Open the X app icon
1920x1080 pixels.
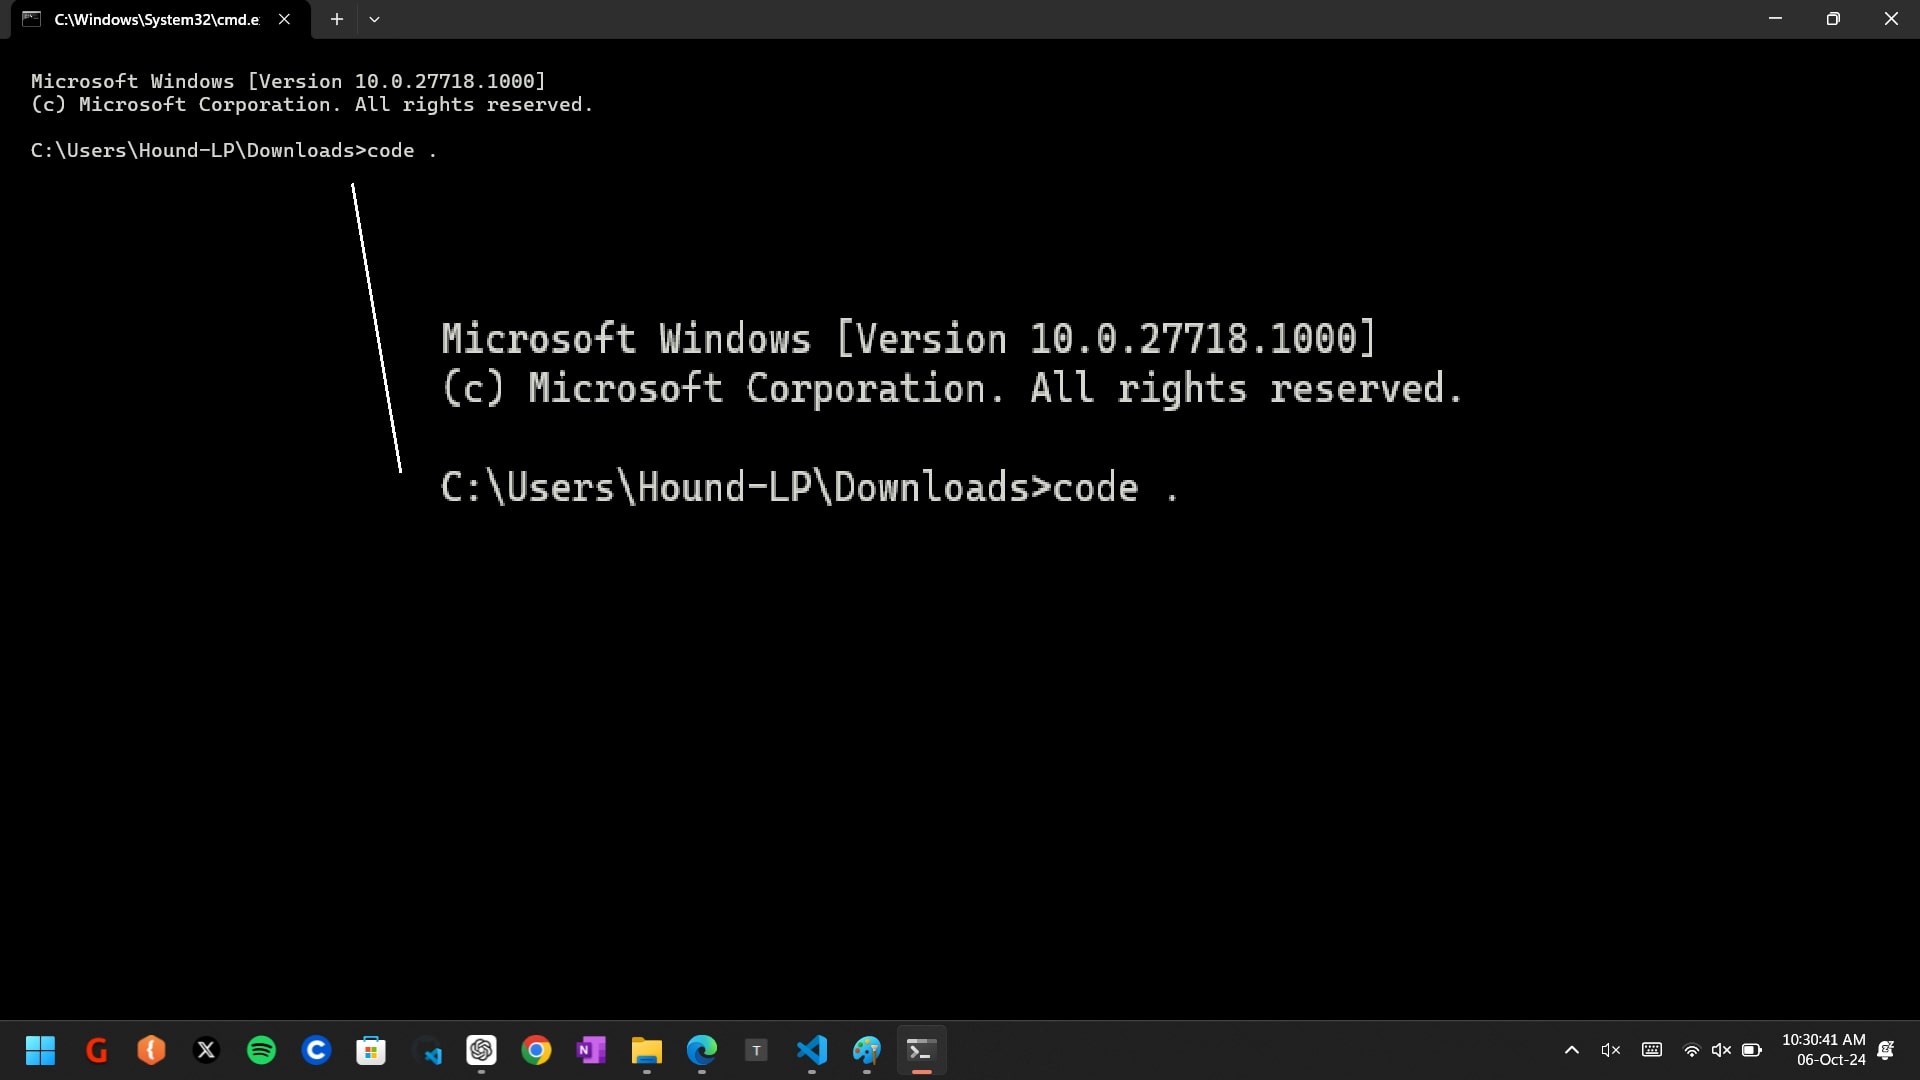[206, 1050]
